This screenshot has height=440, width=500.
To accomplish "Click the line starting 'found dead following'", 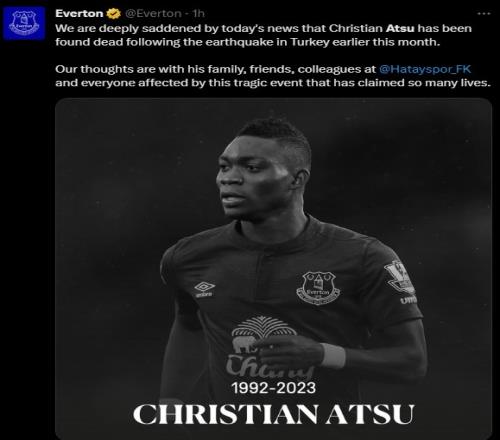I will coord(248,42).
